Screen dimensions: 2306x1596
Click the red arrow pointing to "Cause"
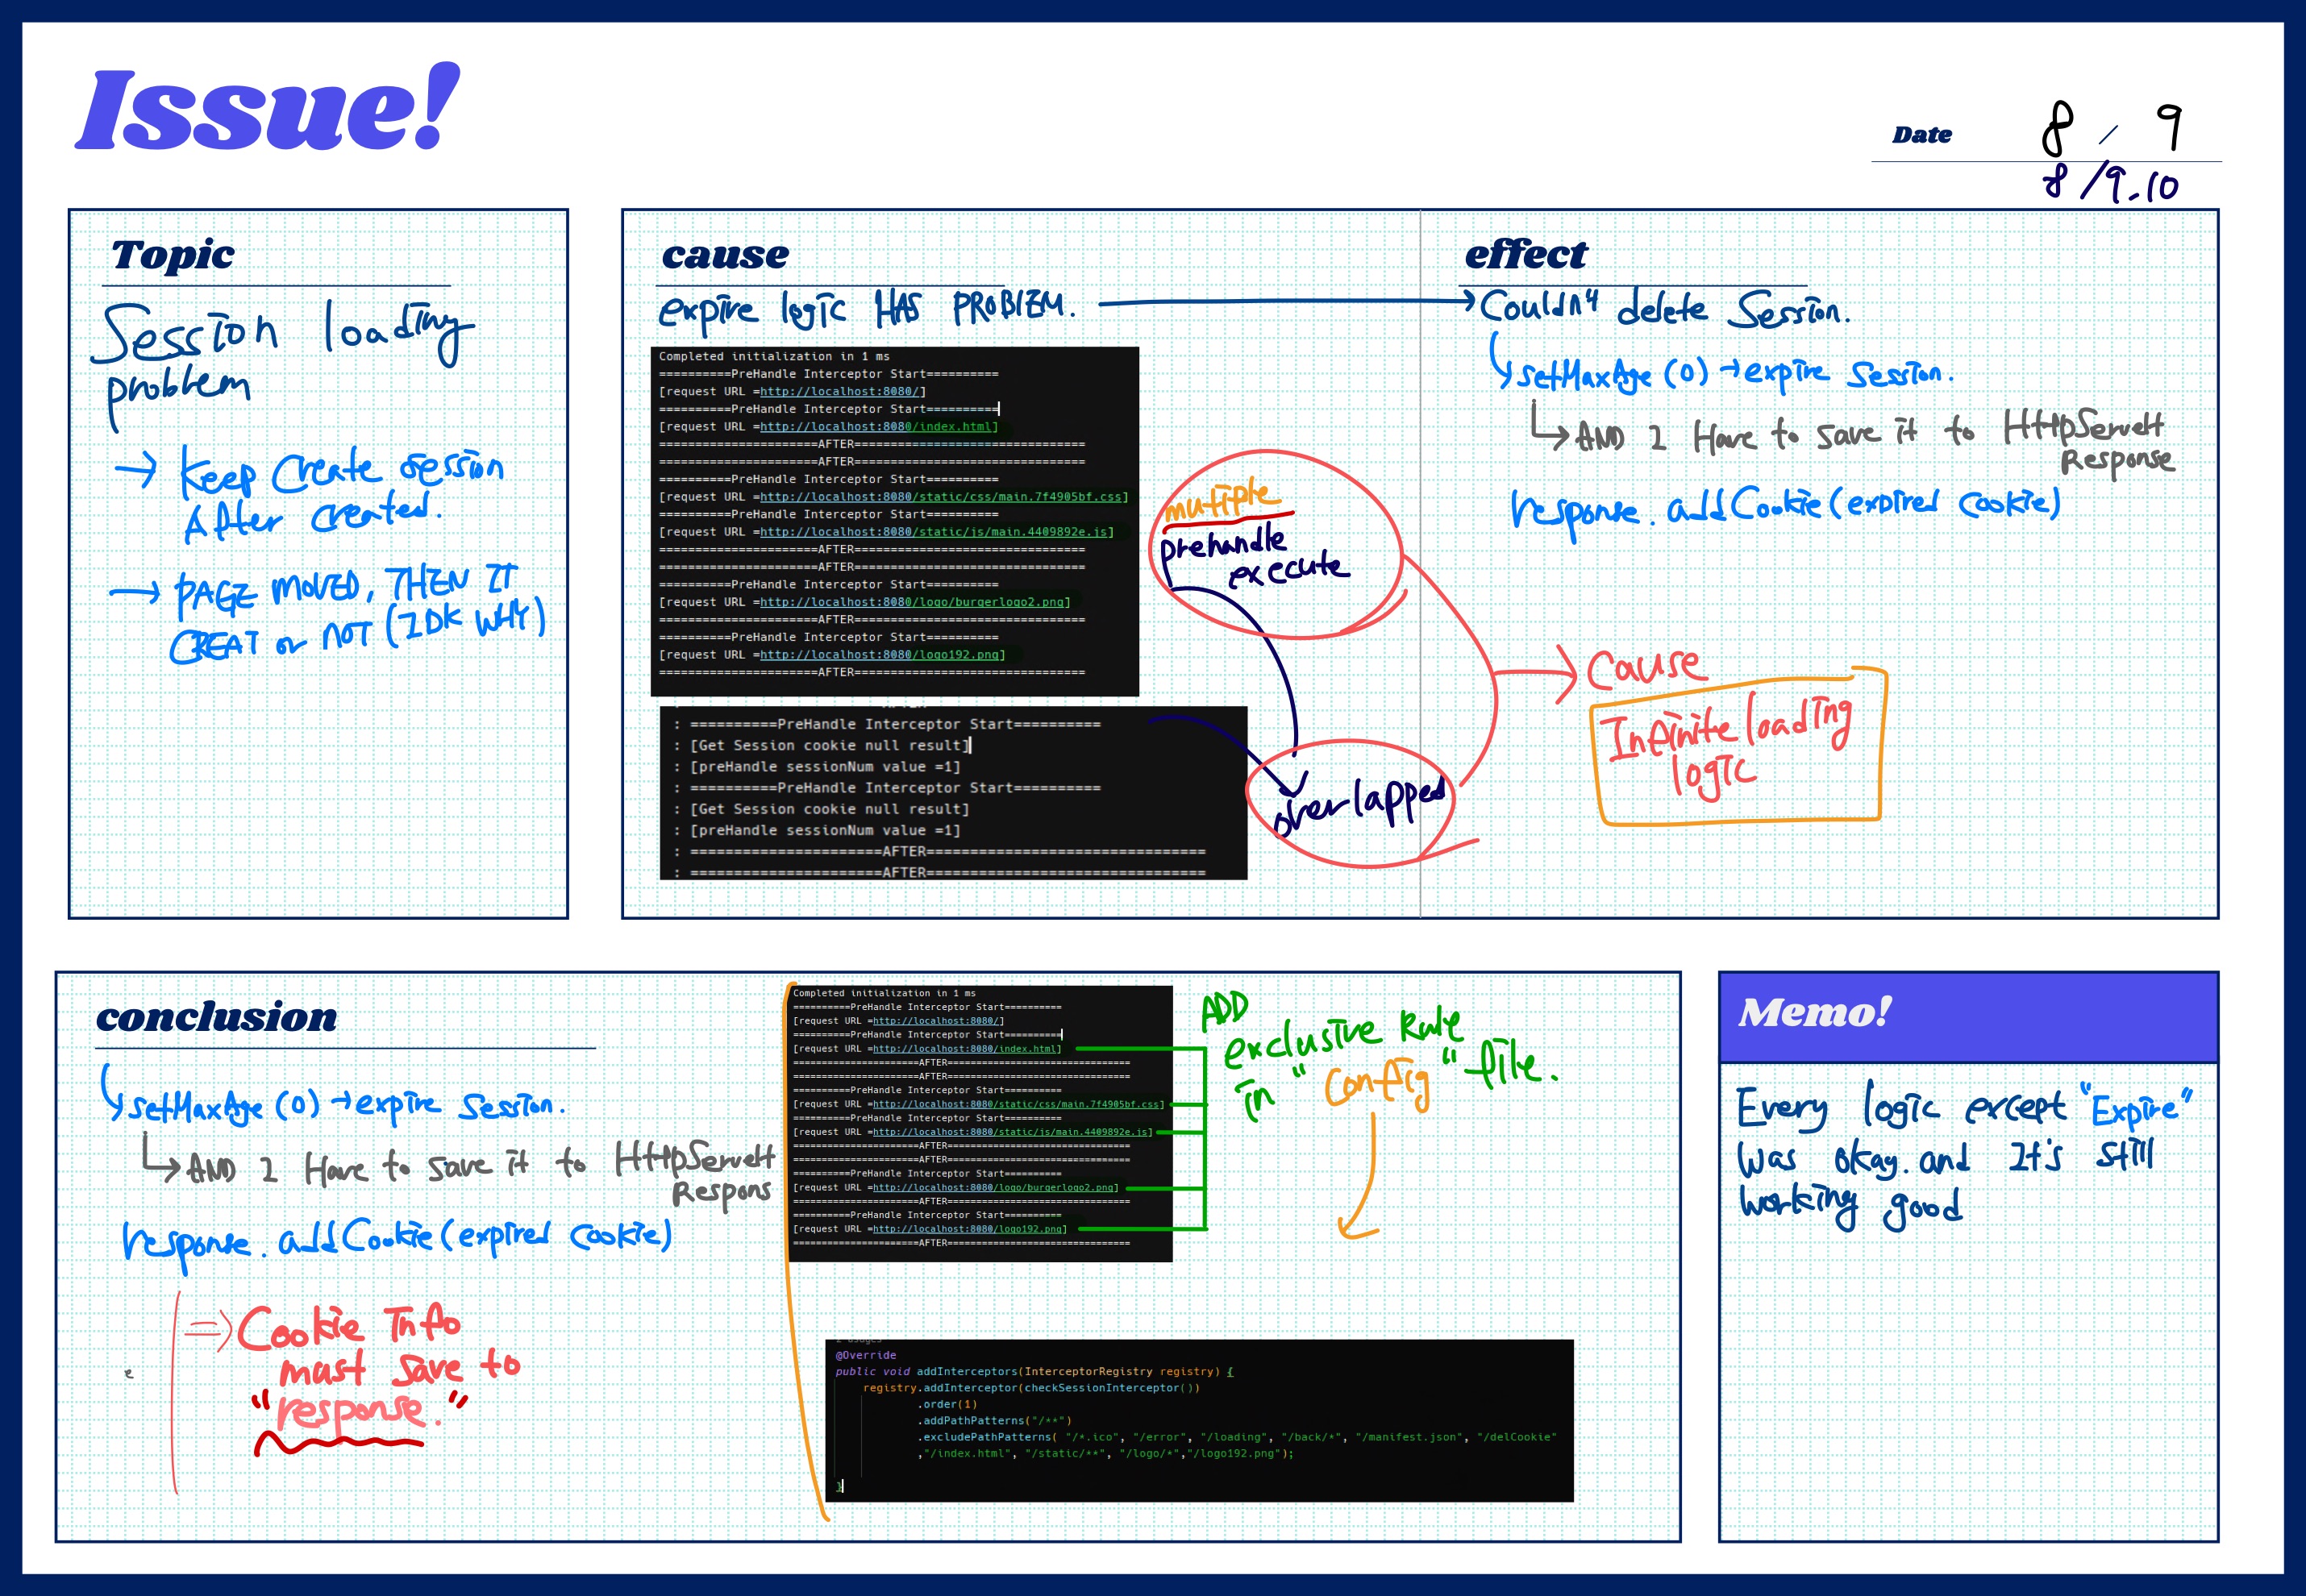click(1537, 673)
